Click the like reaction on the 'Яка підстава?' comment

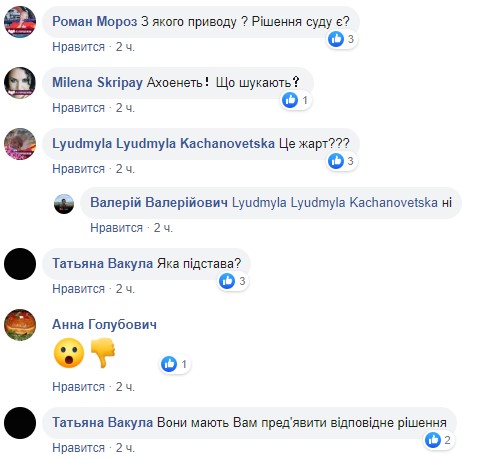(x=227, y=281)
